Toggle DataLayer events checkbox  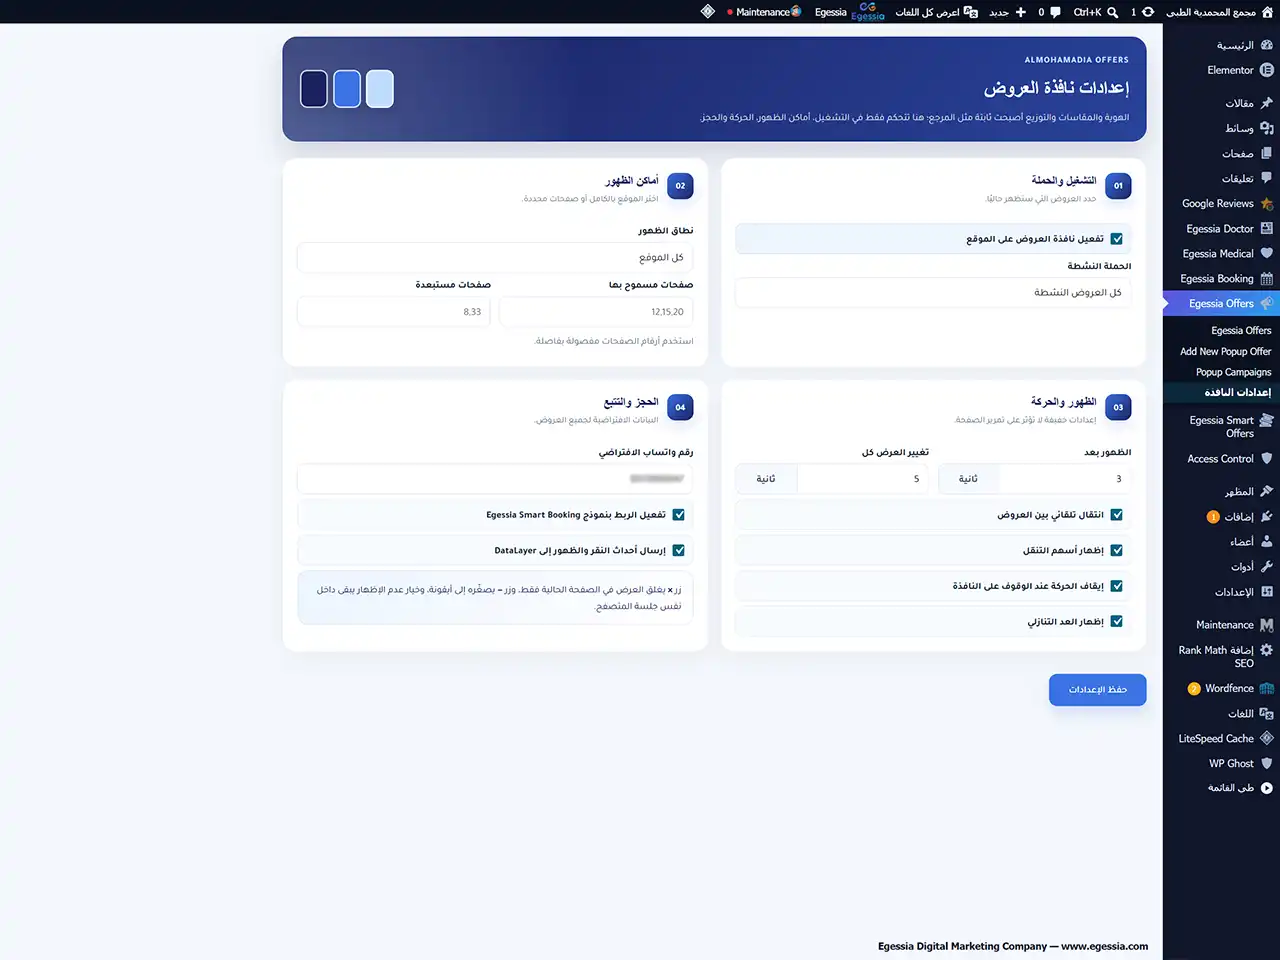(679, 550)
